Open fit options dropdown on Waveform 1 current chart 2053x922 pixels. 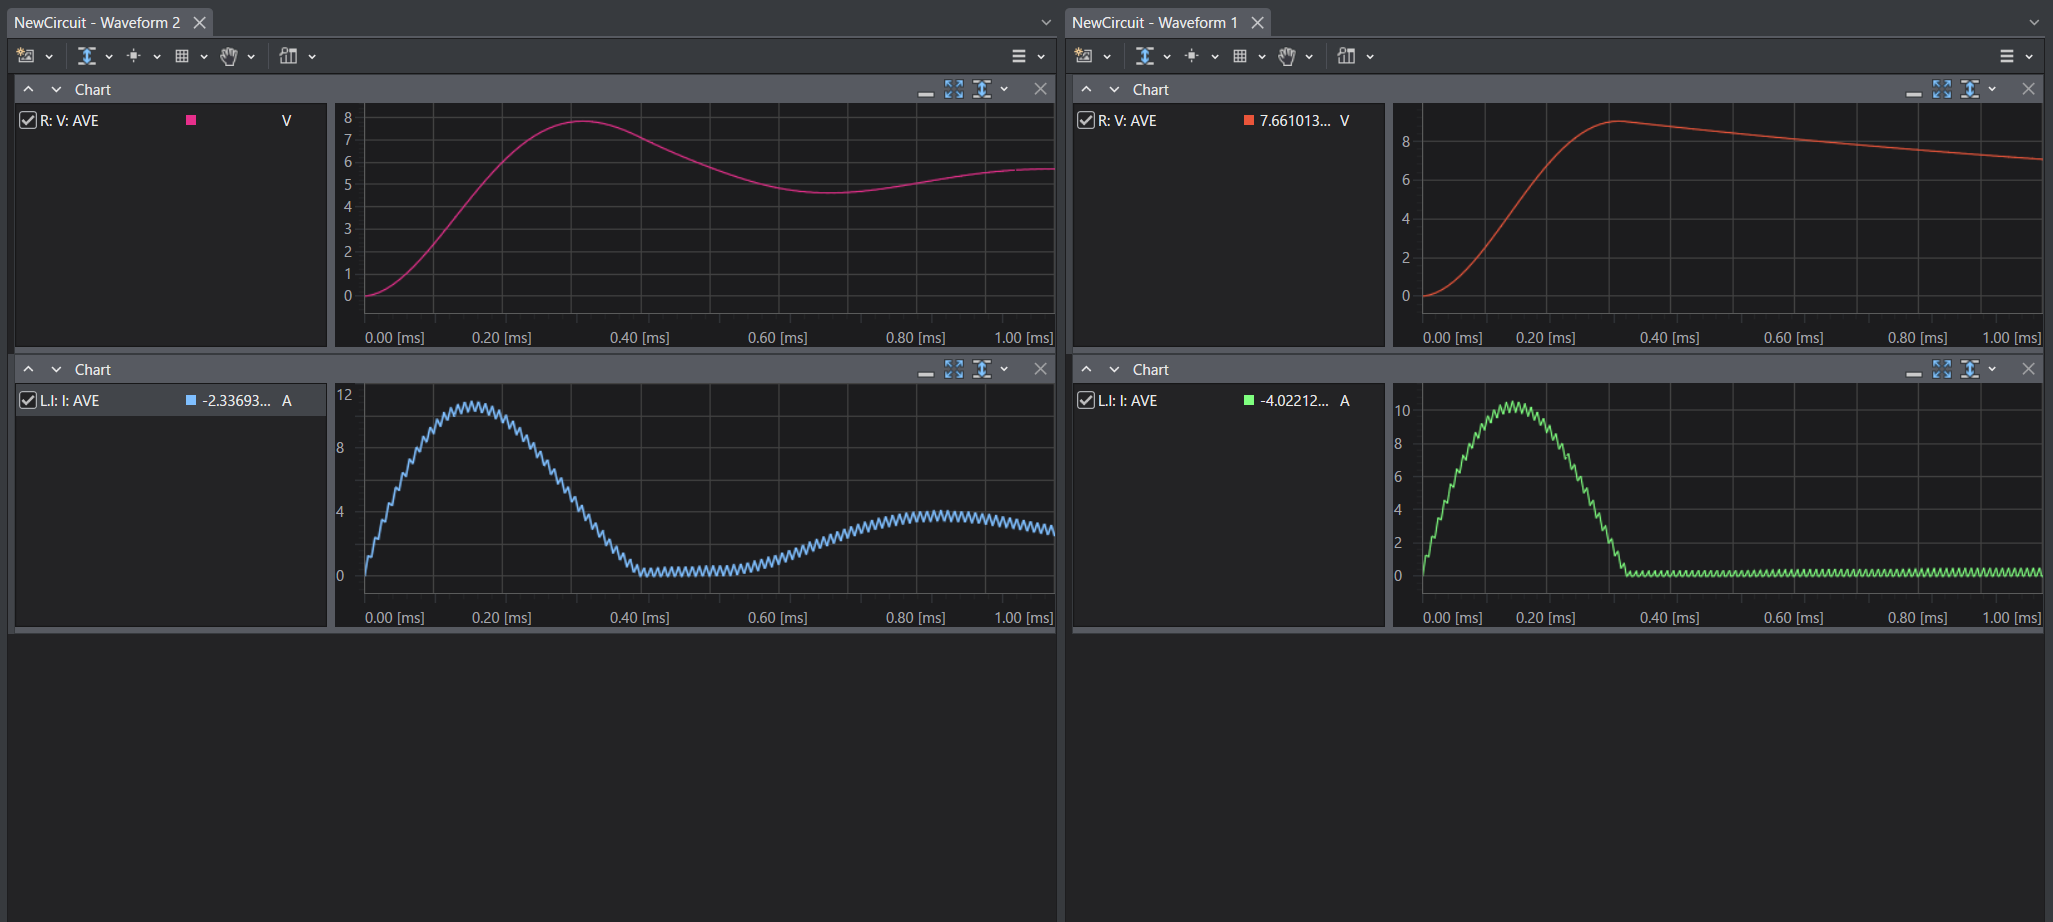tap(1992, 369)
